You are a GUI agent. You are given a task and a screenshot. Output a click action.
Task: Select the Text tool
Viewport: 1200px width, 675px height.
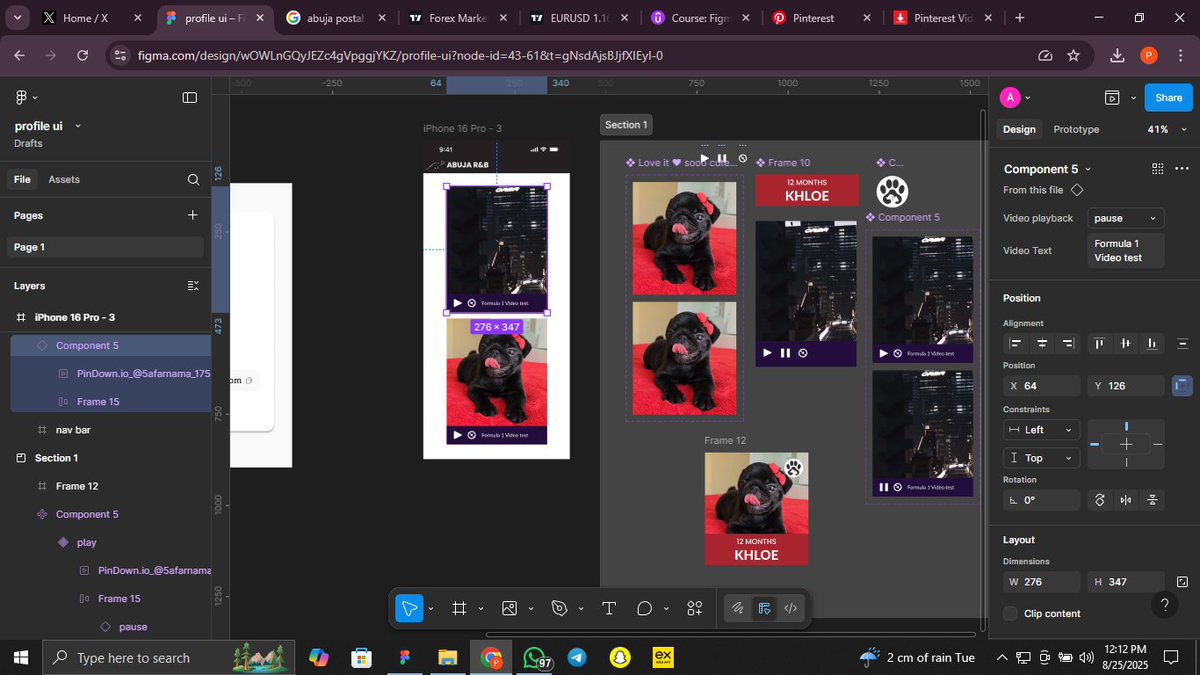point(608,608)
